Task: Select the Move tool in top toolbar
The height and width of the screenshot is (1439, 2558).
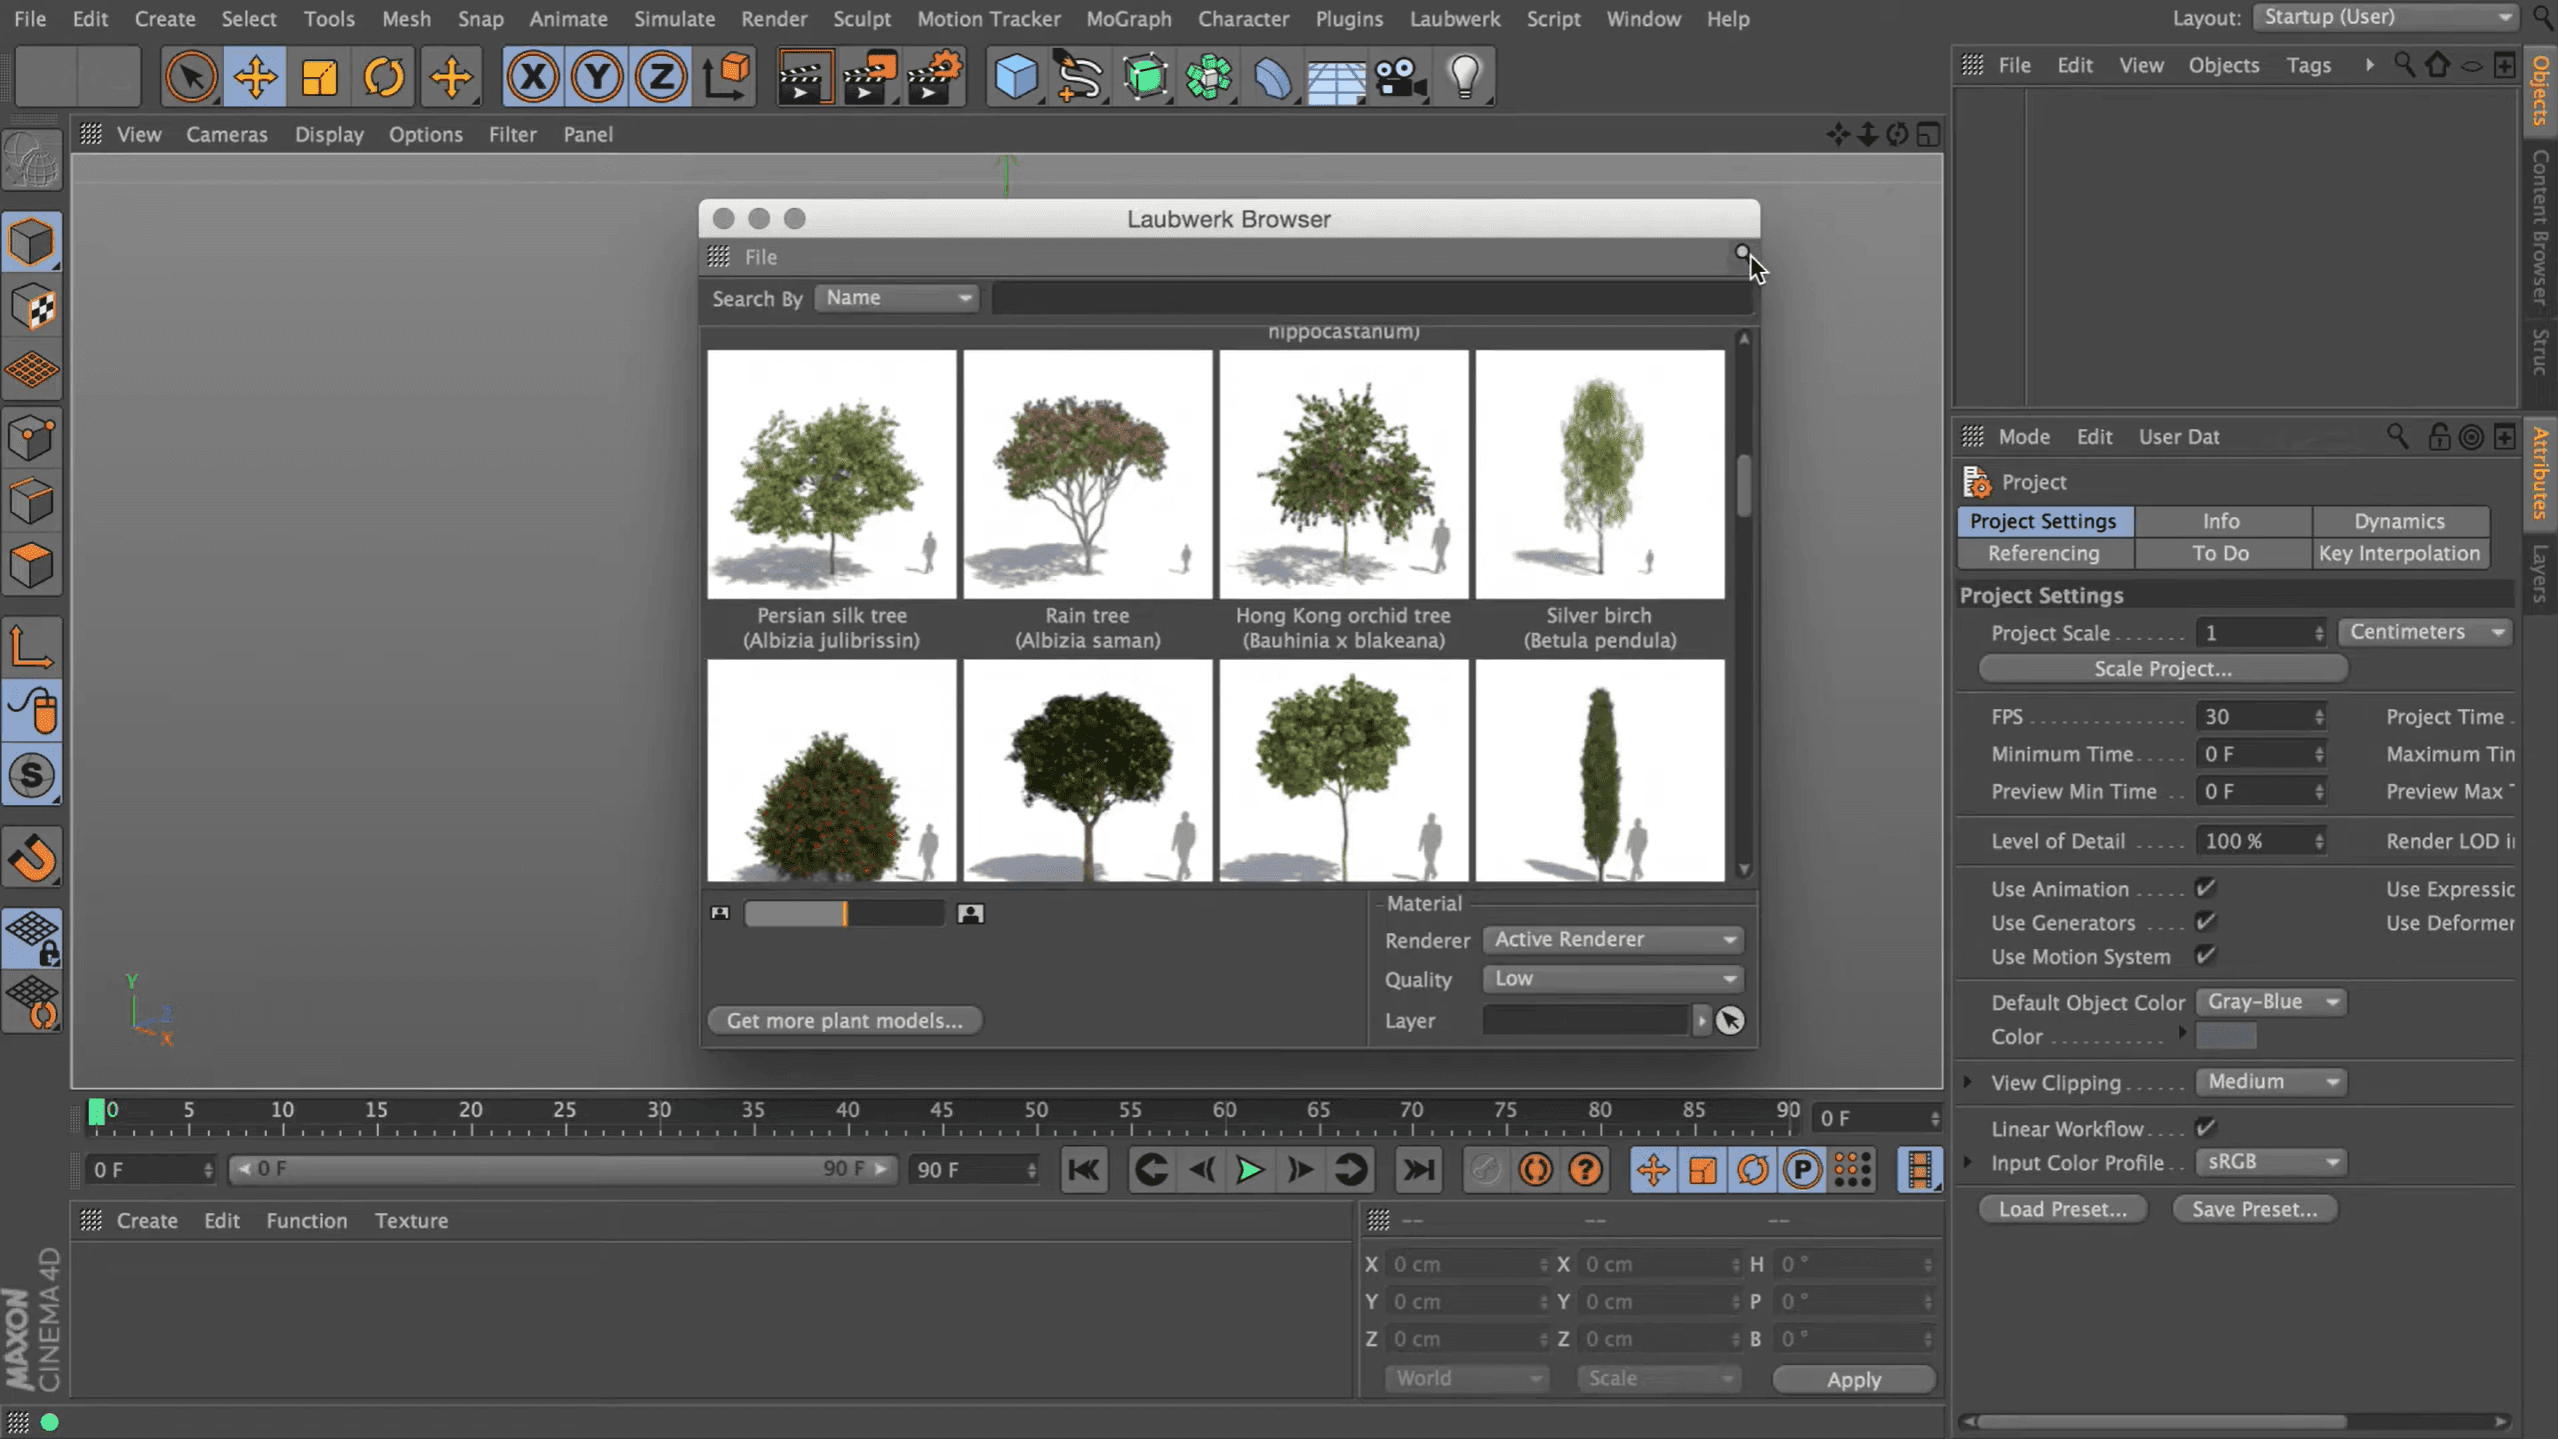Action: 255,76
